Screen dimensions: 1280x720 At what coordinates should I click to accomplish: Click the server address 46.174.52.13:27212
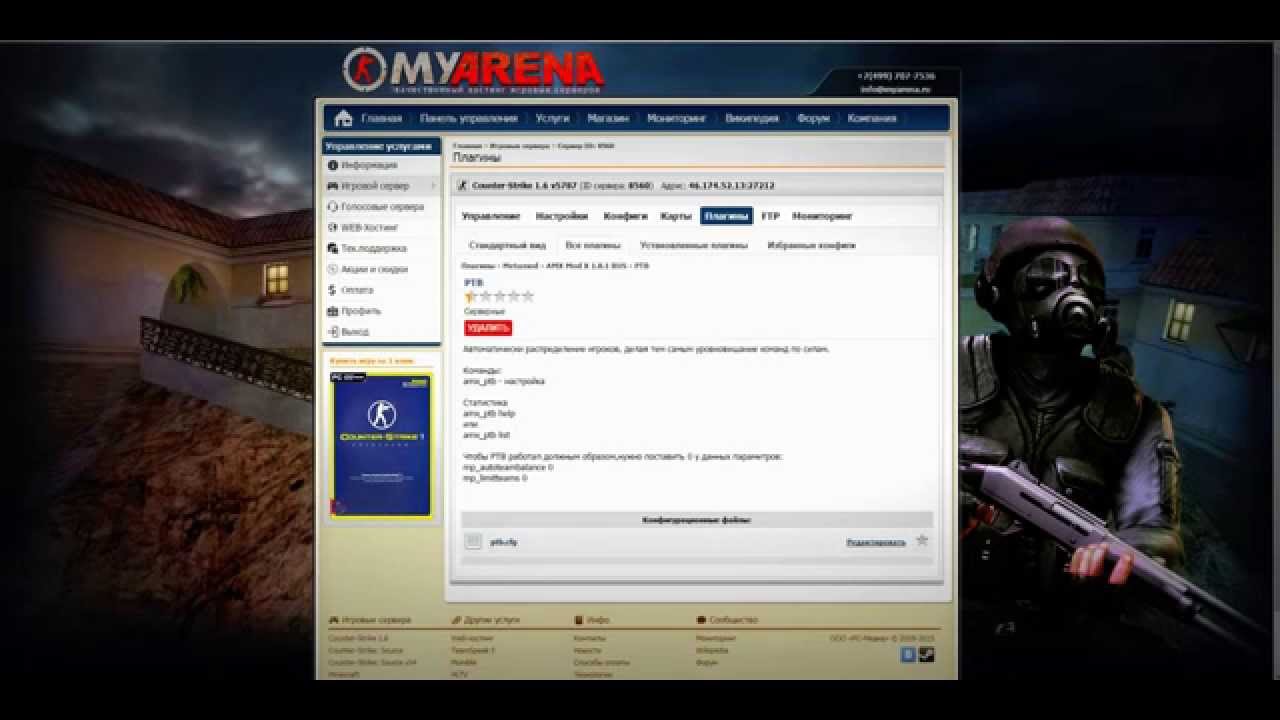coord(731,185)
